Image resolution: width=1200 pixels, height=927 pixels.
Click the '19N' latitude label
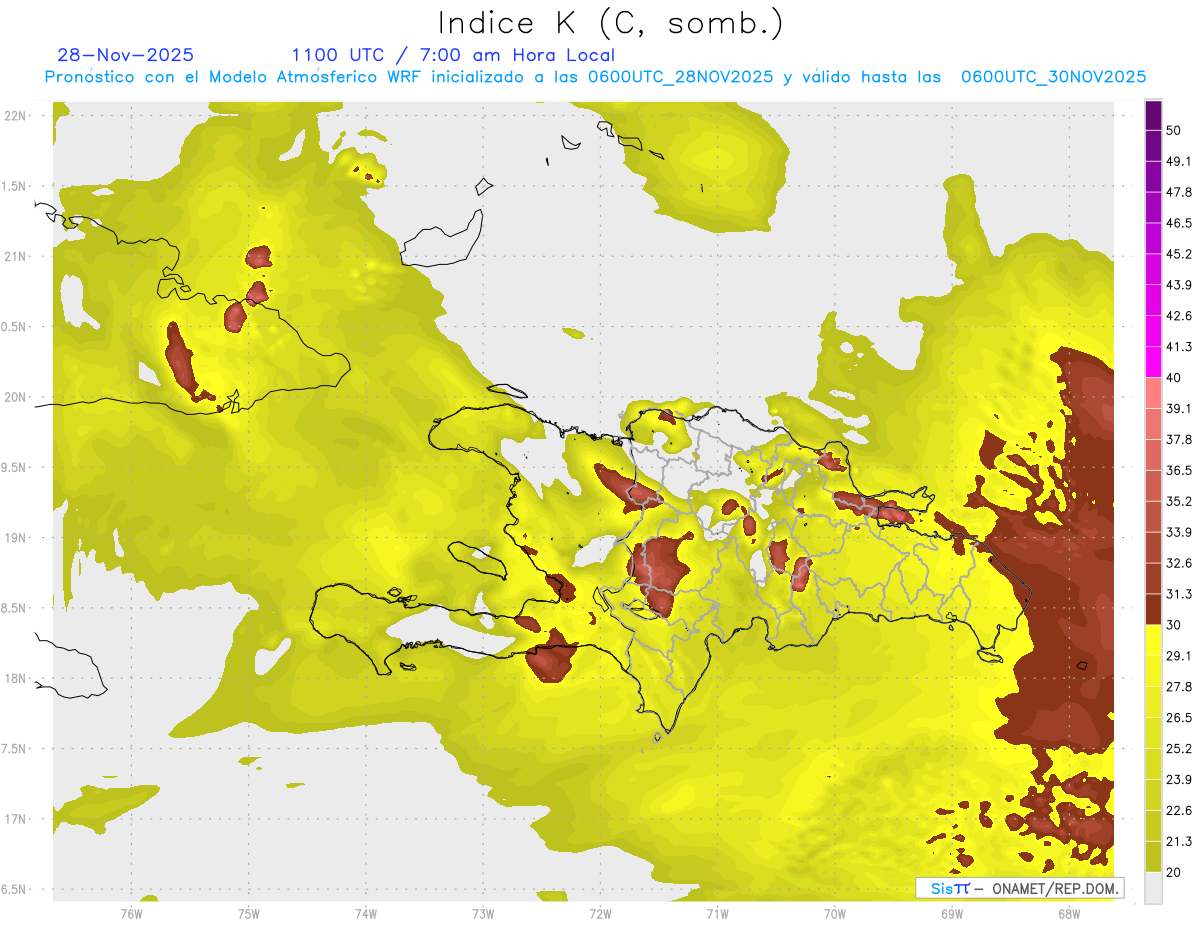click(x=16, y=537)
